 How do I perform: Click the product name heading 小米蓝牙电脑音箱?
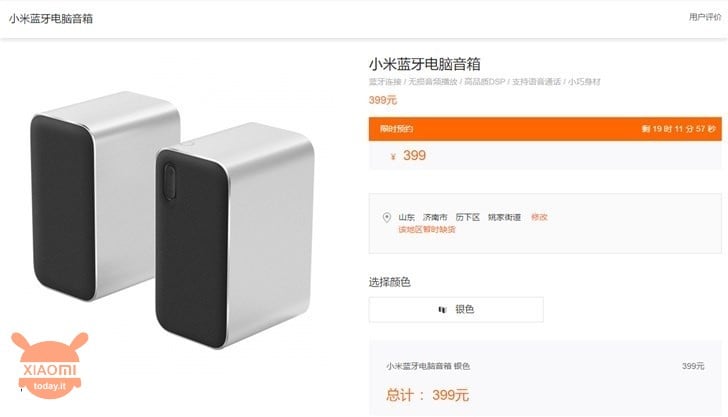coord(424,64)
